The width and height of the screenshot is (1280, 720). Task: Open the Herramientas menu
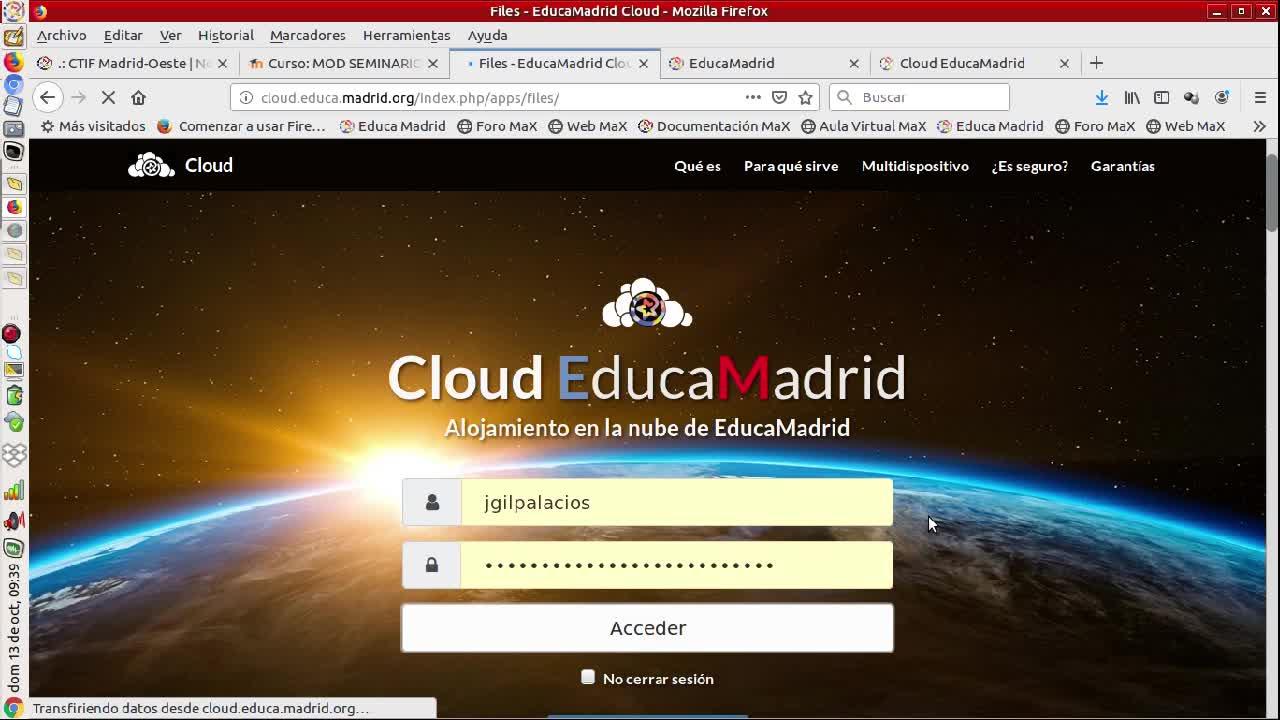coord(407,35)
